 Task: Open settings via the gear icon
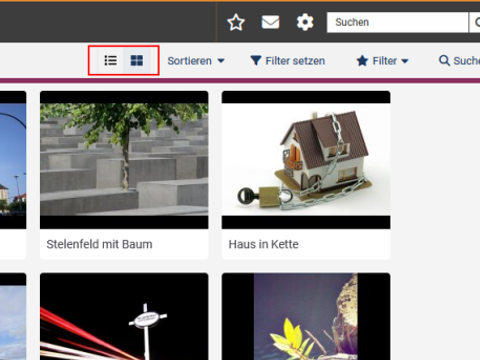(305, 22)
